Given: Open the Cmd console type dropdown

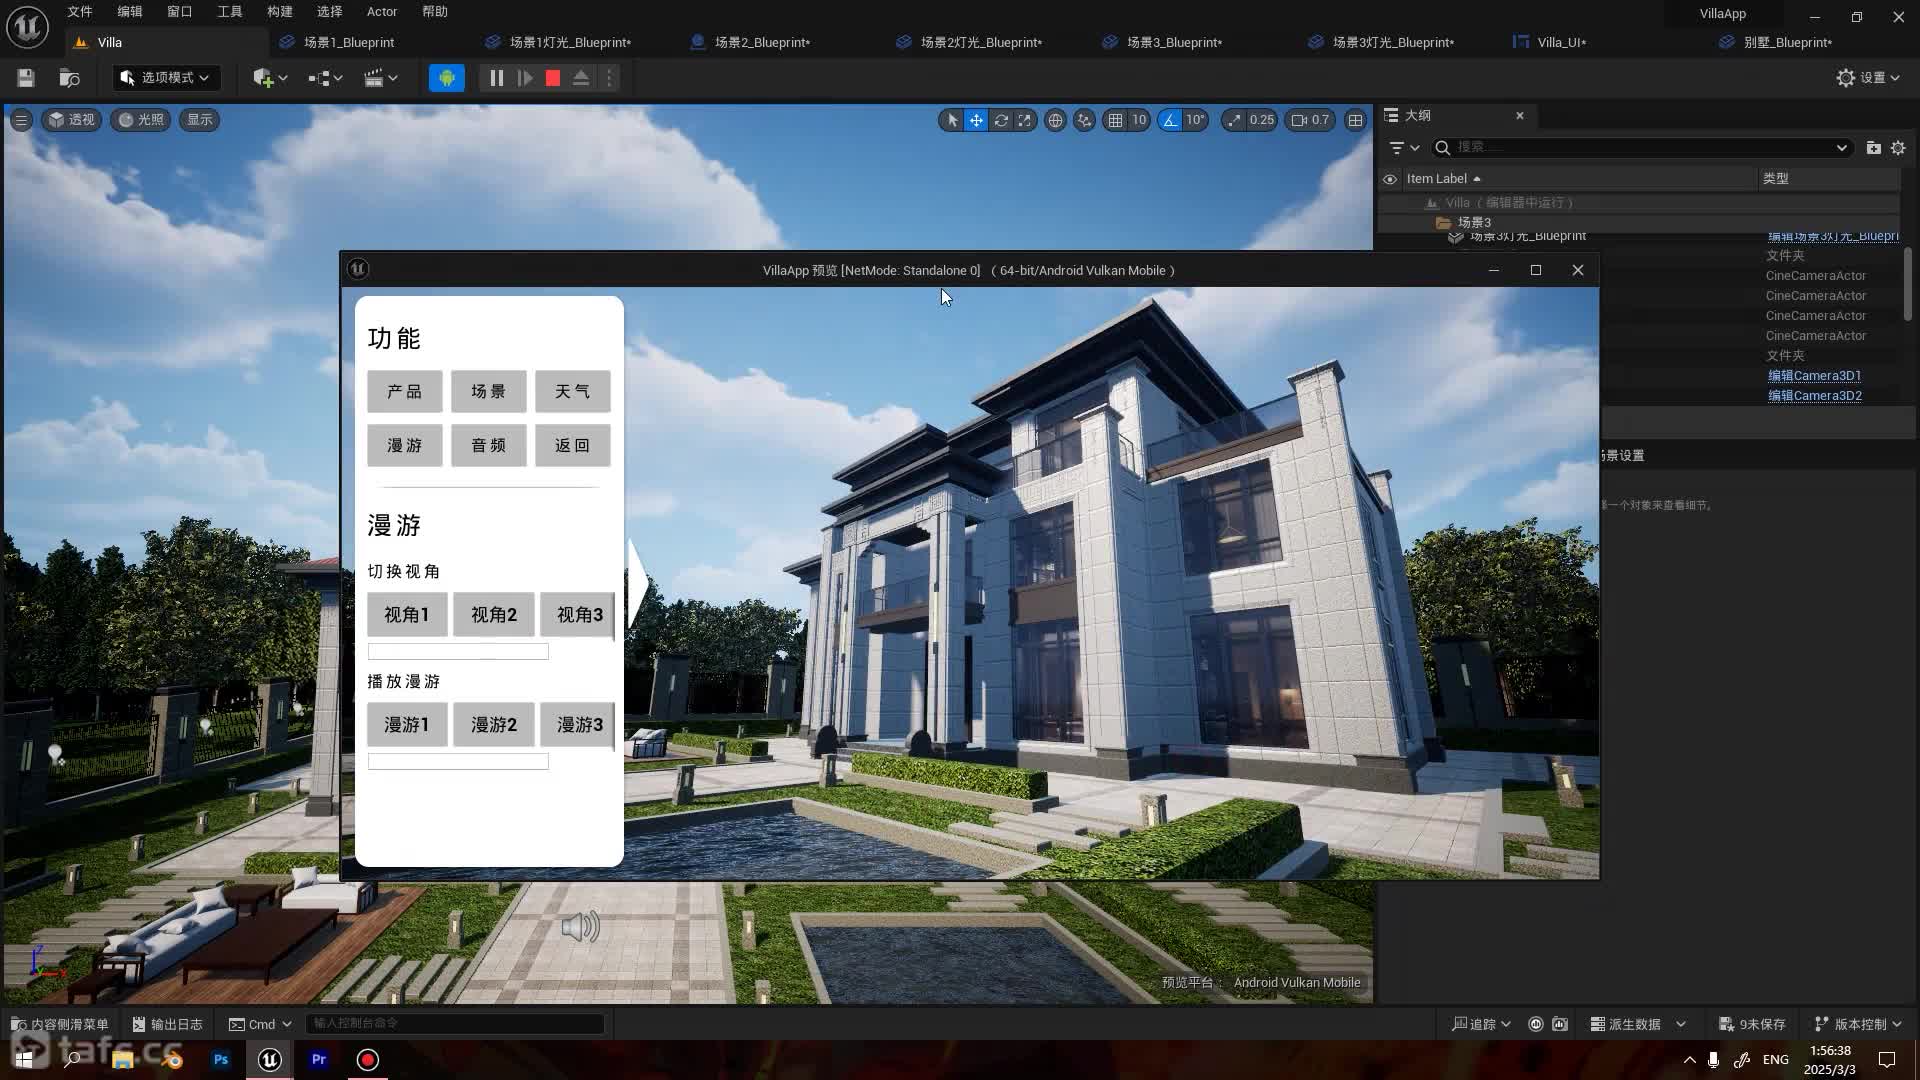Looking at the screenshot, I should click(260, 1024).
